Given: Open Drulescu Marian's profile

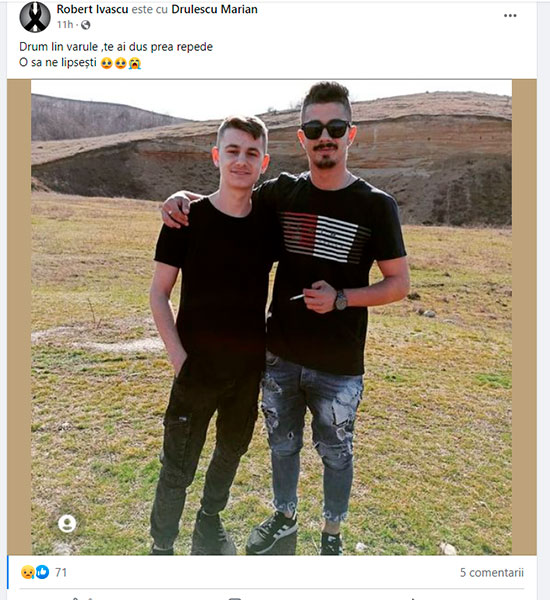Looking at the screenshot, I should [x=214, y=9].
